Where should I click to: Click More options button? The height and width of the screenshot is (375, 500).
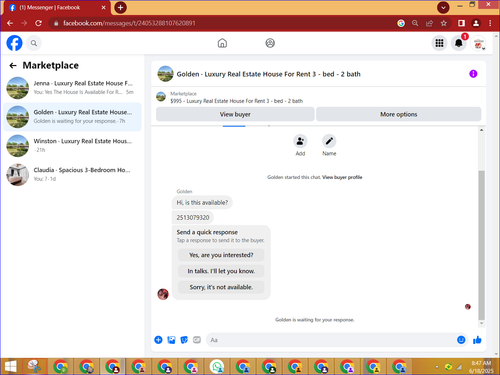pyautogui.click(x=399, y=114)
